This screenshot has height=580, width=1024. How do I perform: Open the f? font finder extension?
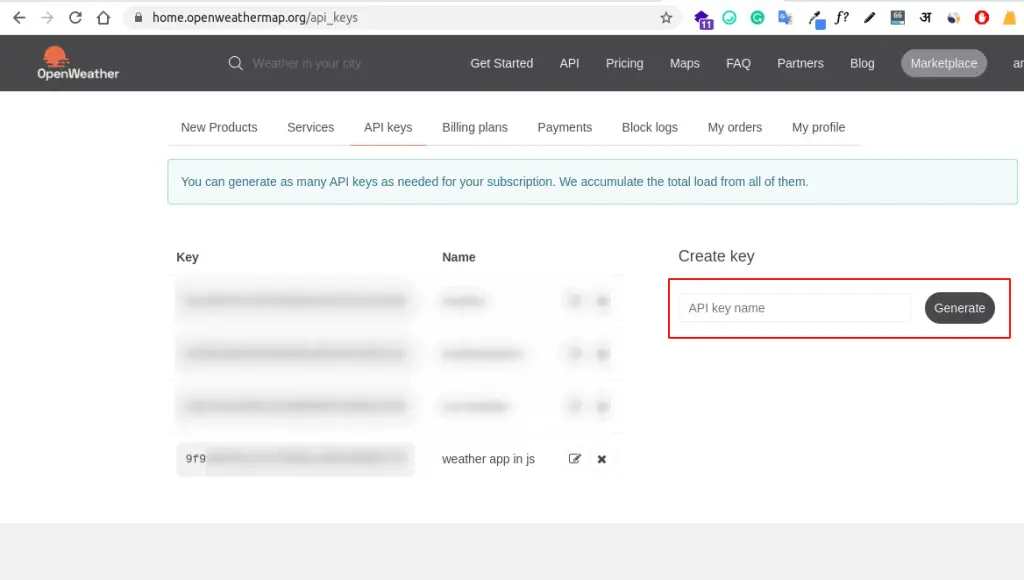[x=842, y=18]
